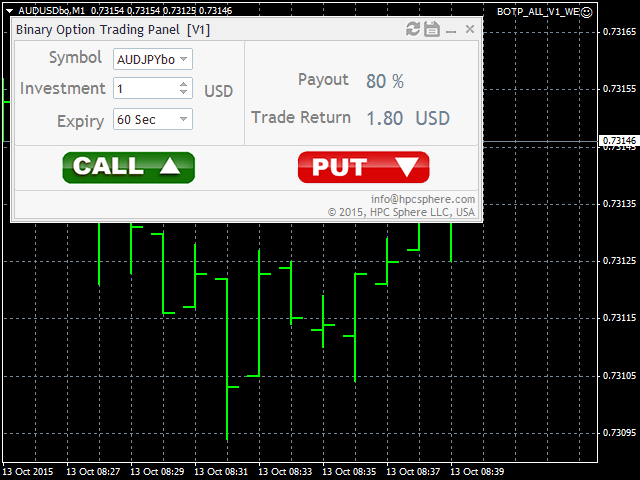Click the info@hpcsphere.com email text
This screenshot has width=640, height=480.
tap(422, 199)
